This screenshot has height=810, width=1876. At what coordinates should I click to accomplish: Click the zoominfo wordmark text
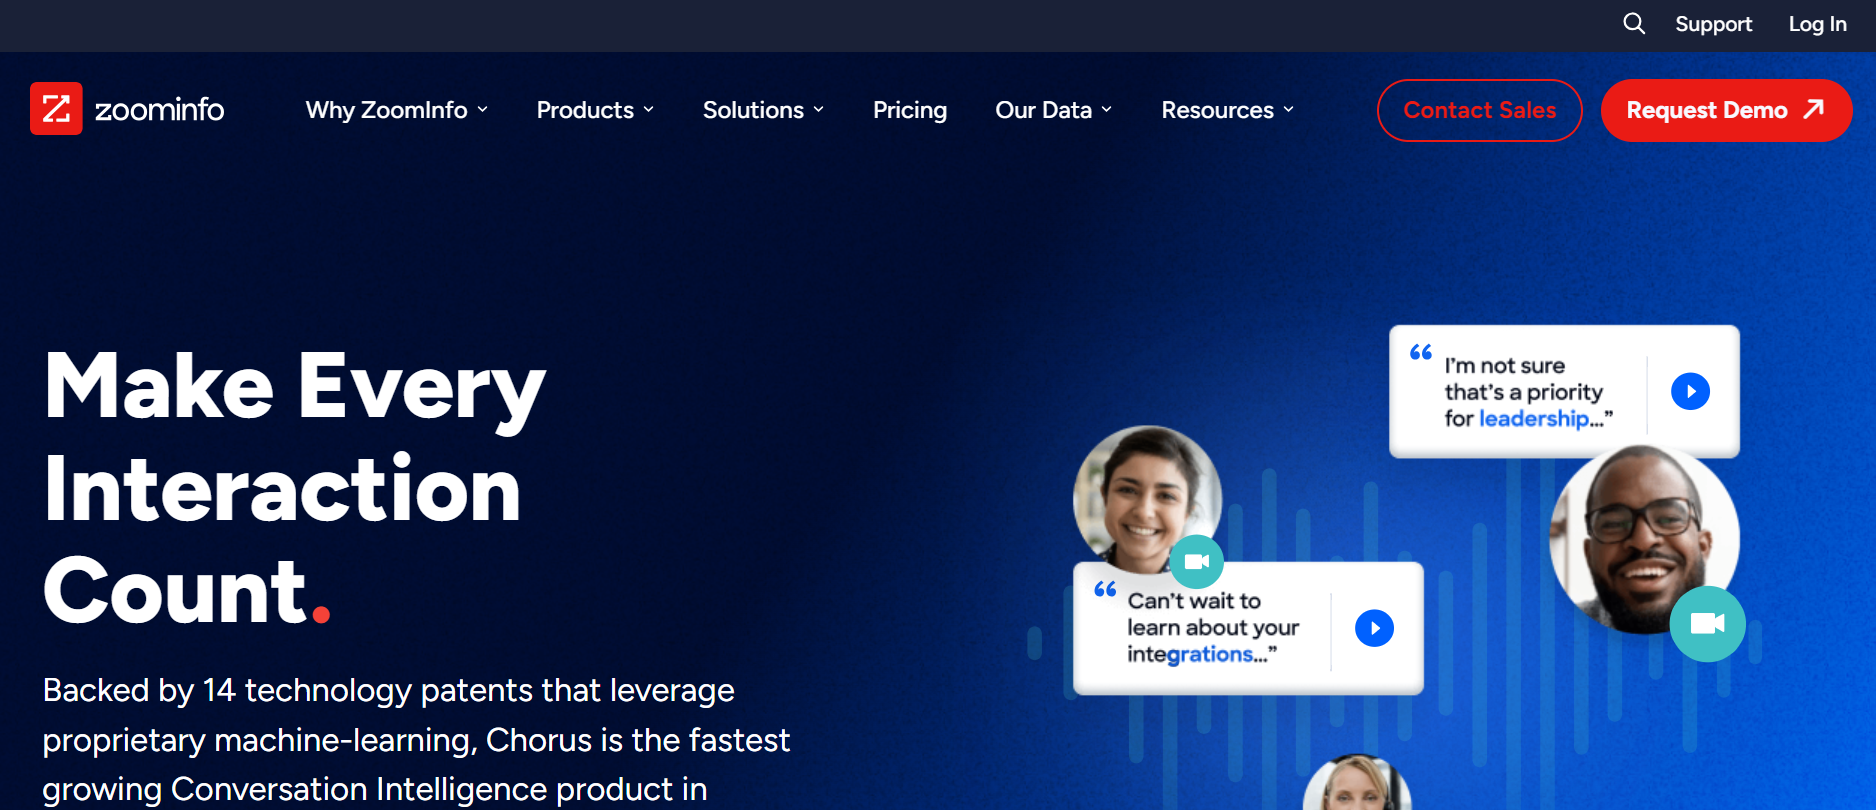point(159,109)
